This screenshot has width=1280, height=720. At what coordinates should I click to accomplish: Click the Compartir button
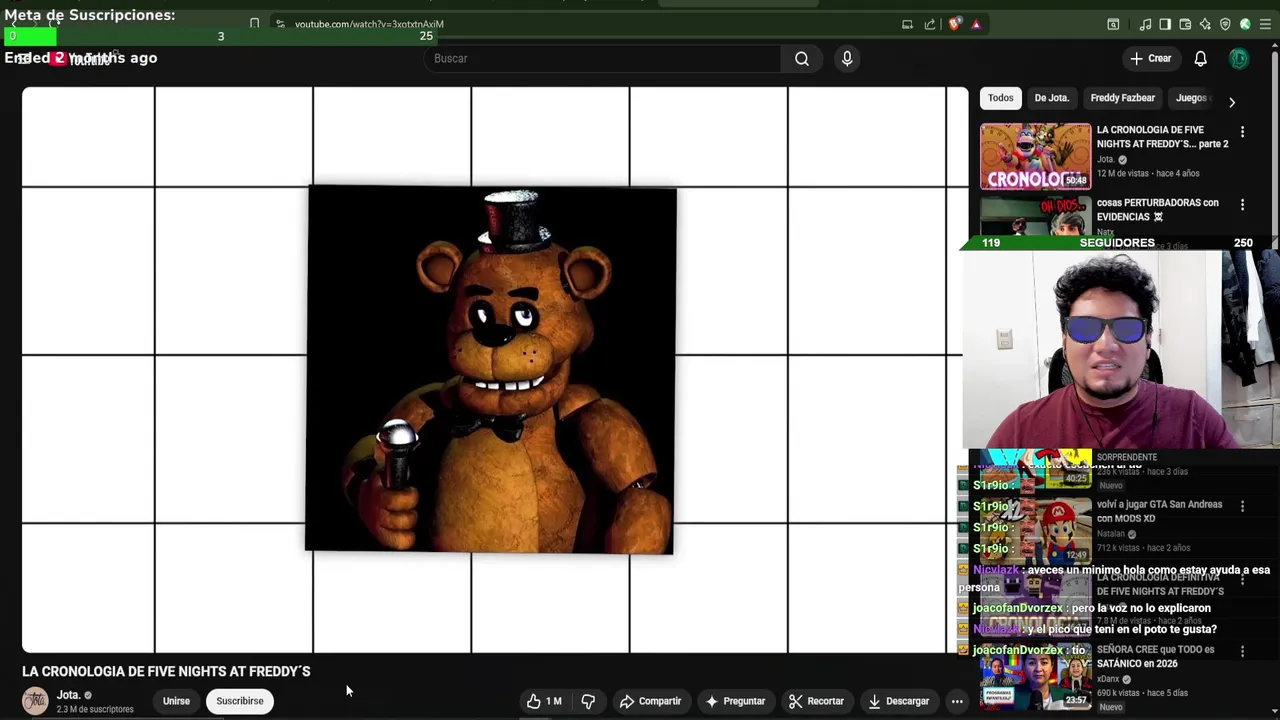(x=650, y=701)
